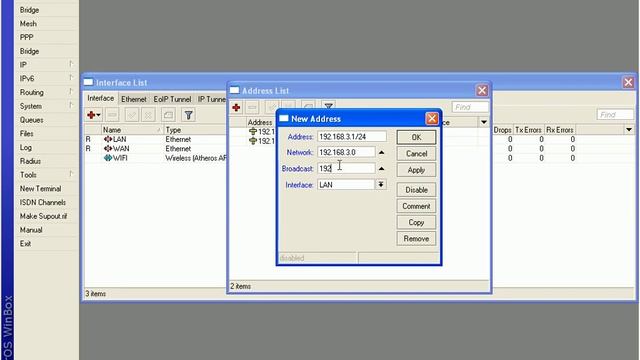Sort by the Type column header
Viewport: 640px width, 360px height.
click(195, 130)
